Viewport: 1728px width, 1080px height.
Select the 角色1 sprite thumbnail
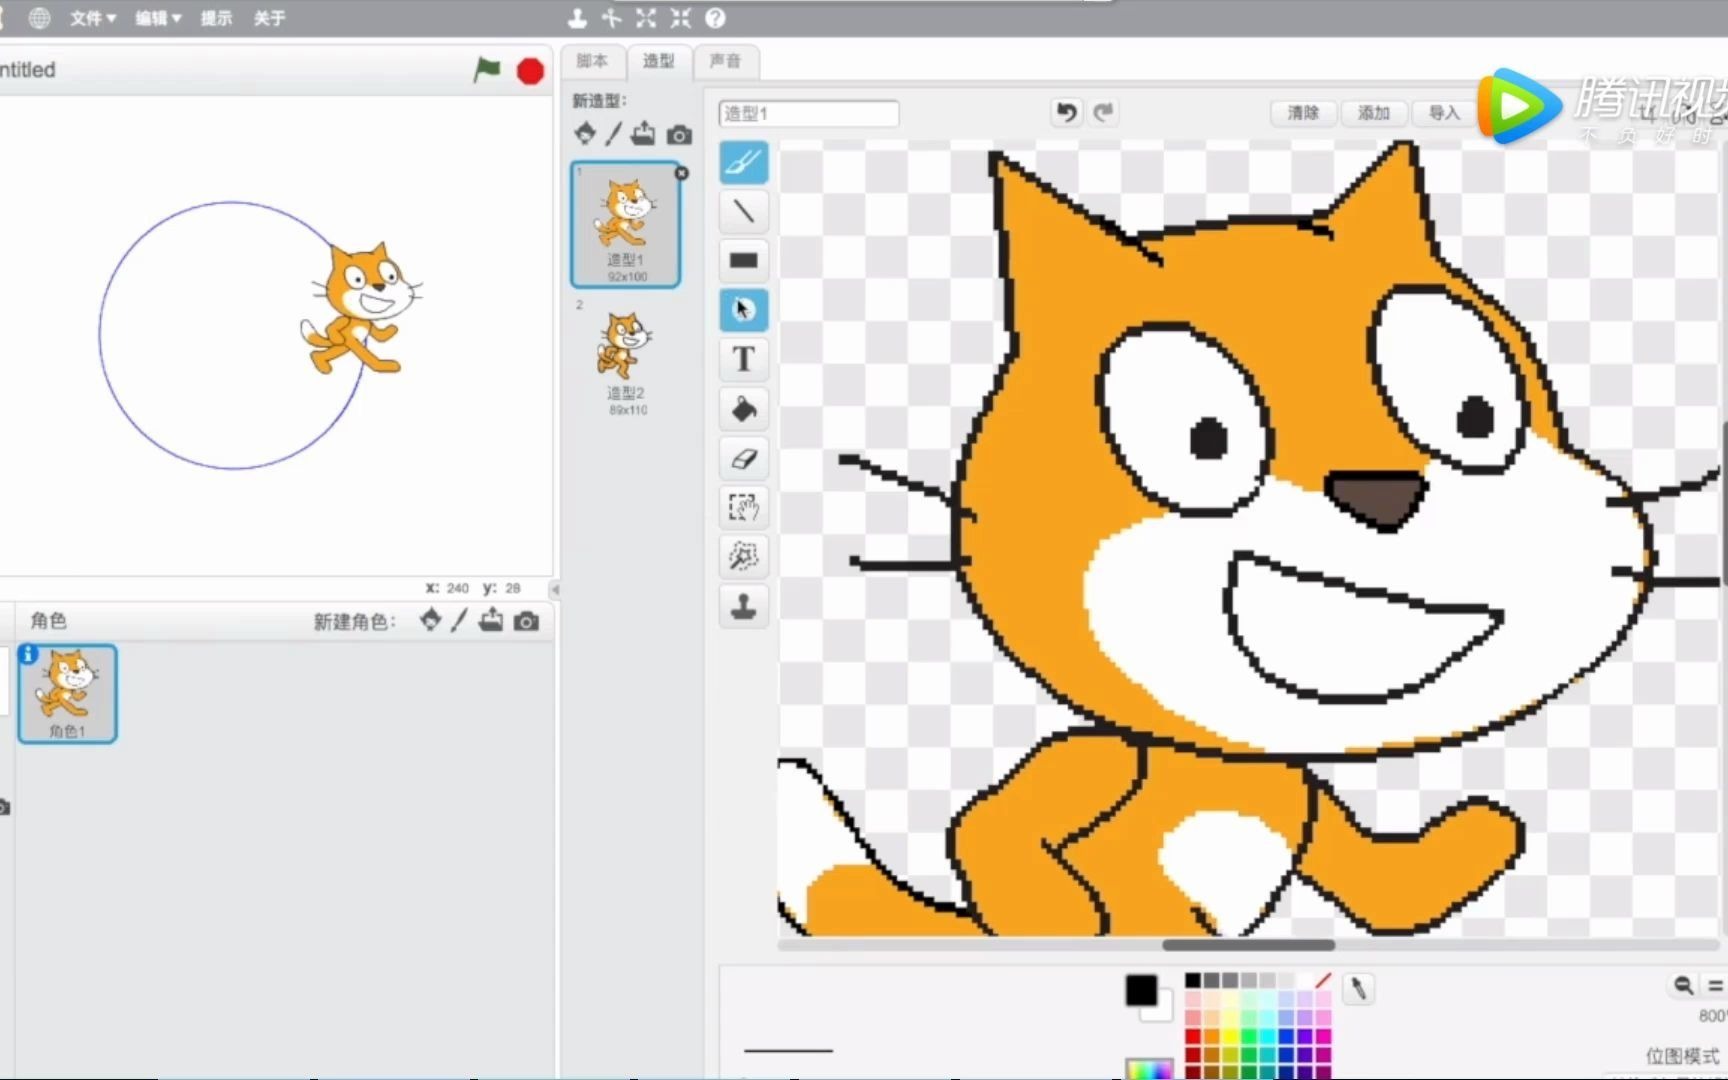pyautogui.click(x=67, y=693)
